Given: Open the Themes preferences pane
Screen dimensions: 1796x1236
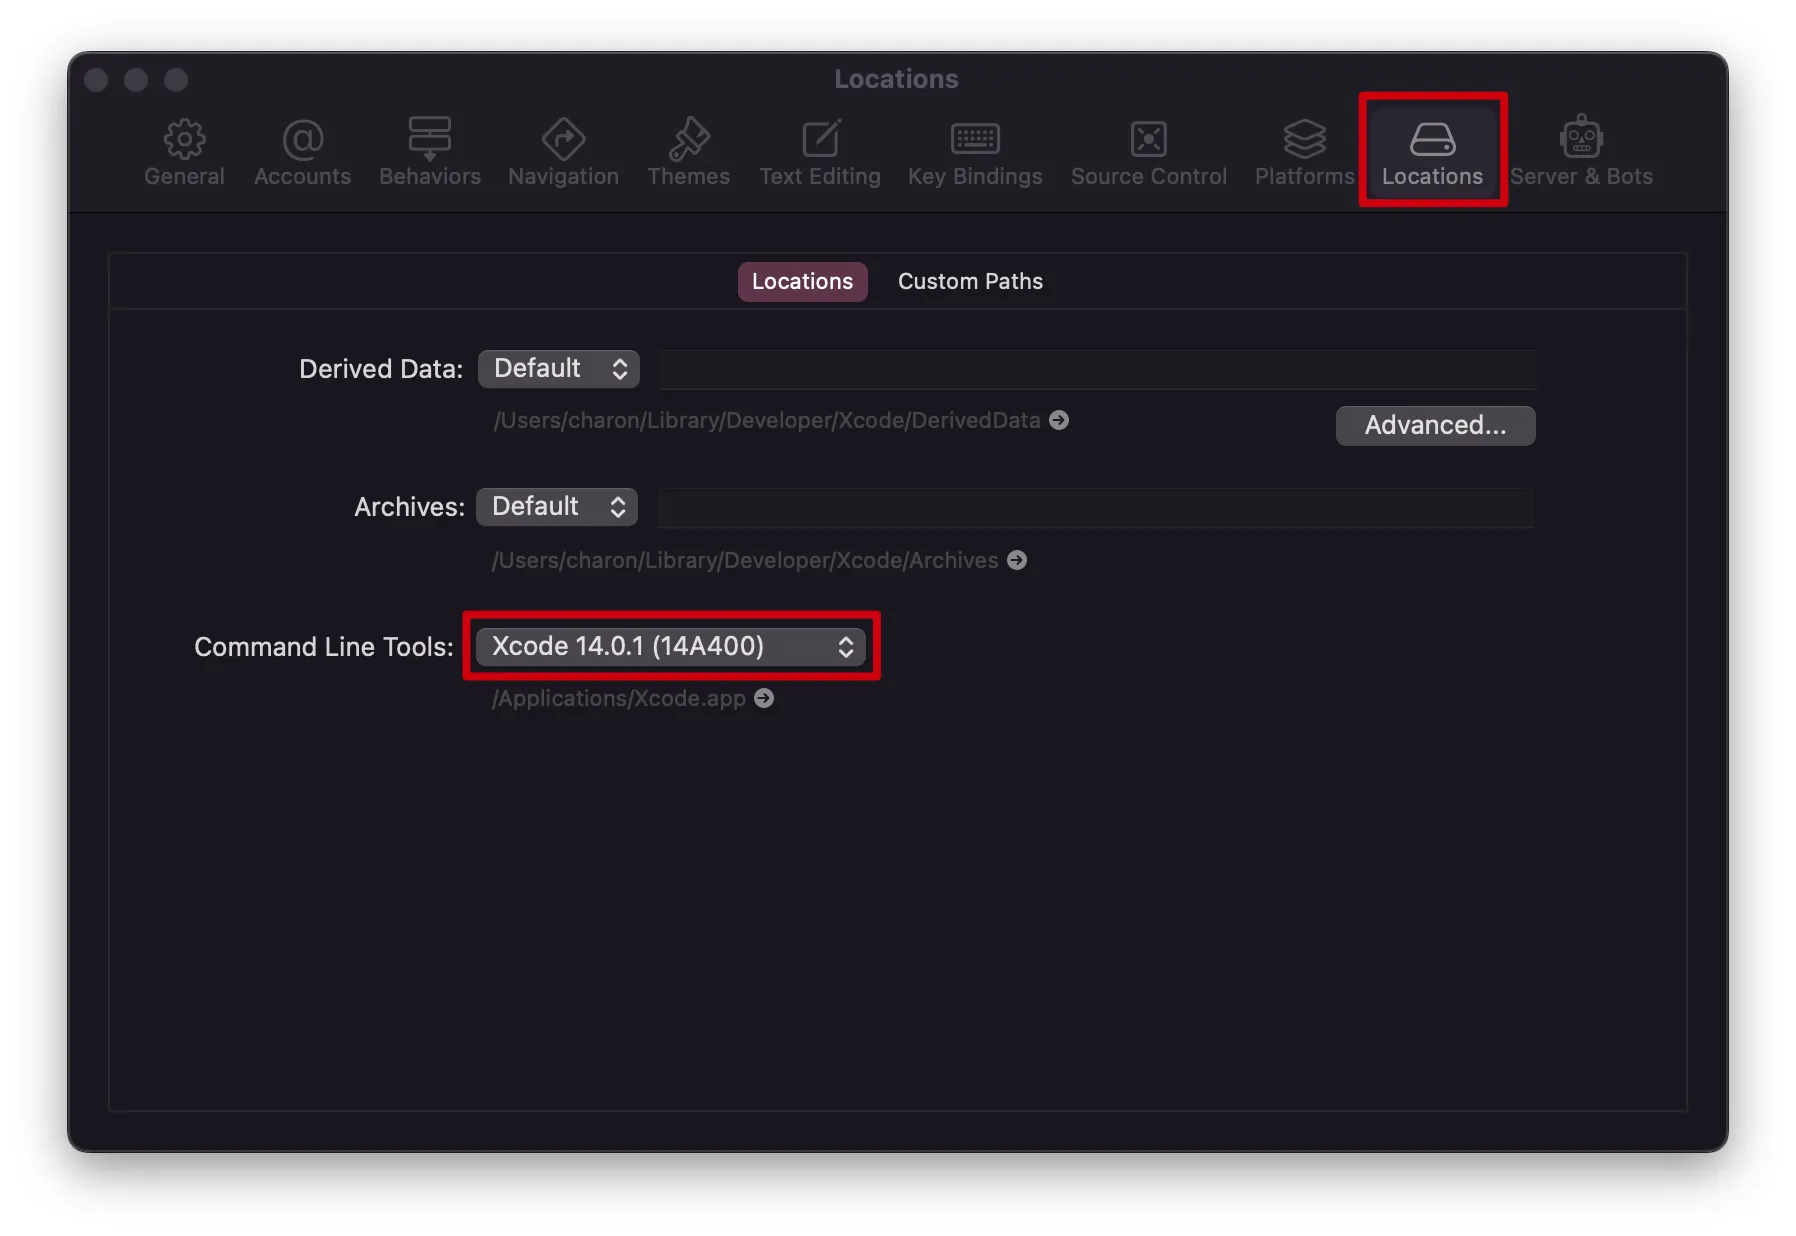Looking at the screenshot, I should pyautogui.click(x=689, y=152).
